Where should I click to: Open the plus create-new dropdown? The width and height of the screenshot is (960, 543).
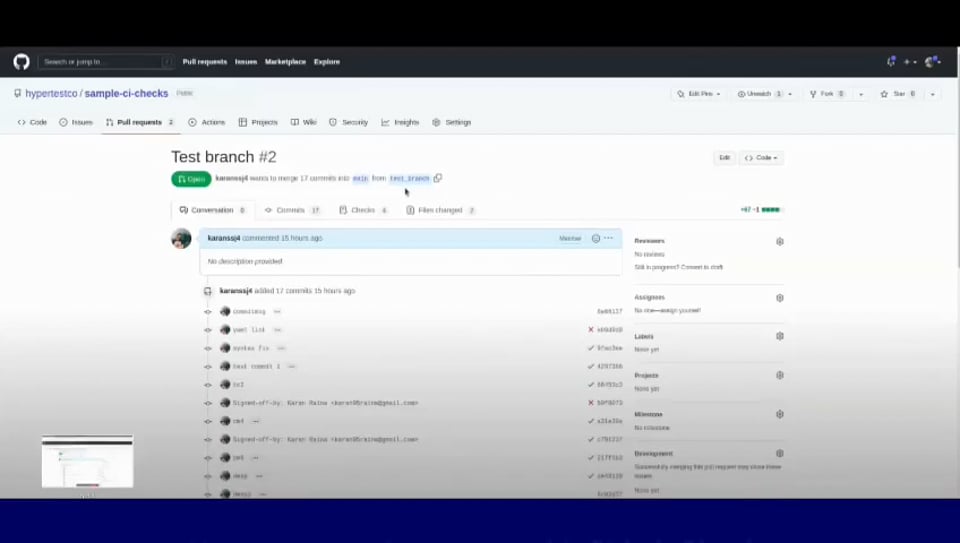(910, 62)
